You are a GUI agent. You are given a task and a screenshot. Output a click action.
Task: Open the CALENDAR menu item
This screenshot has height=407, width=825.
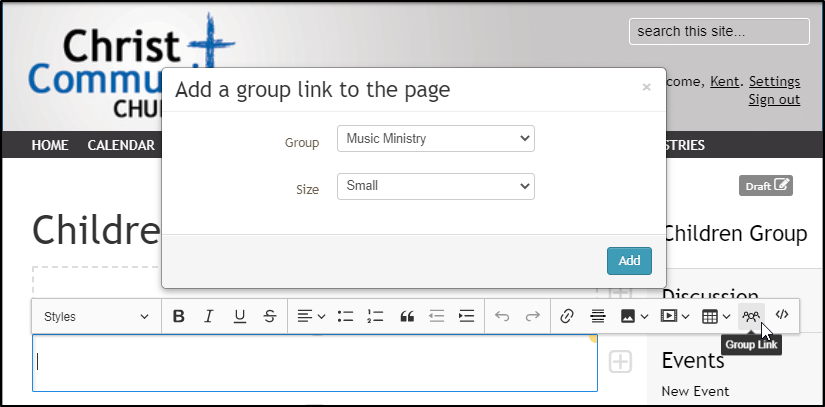point(121,145)
